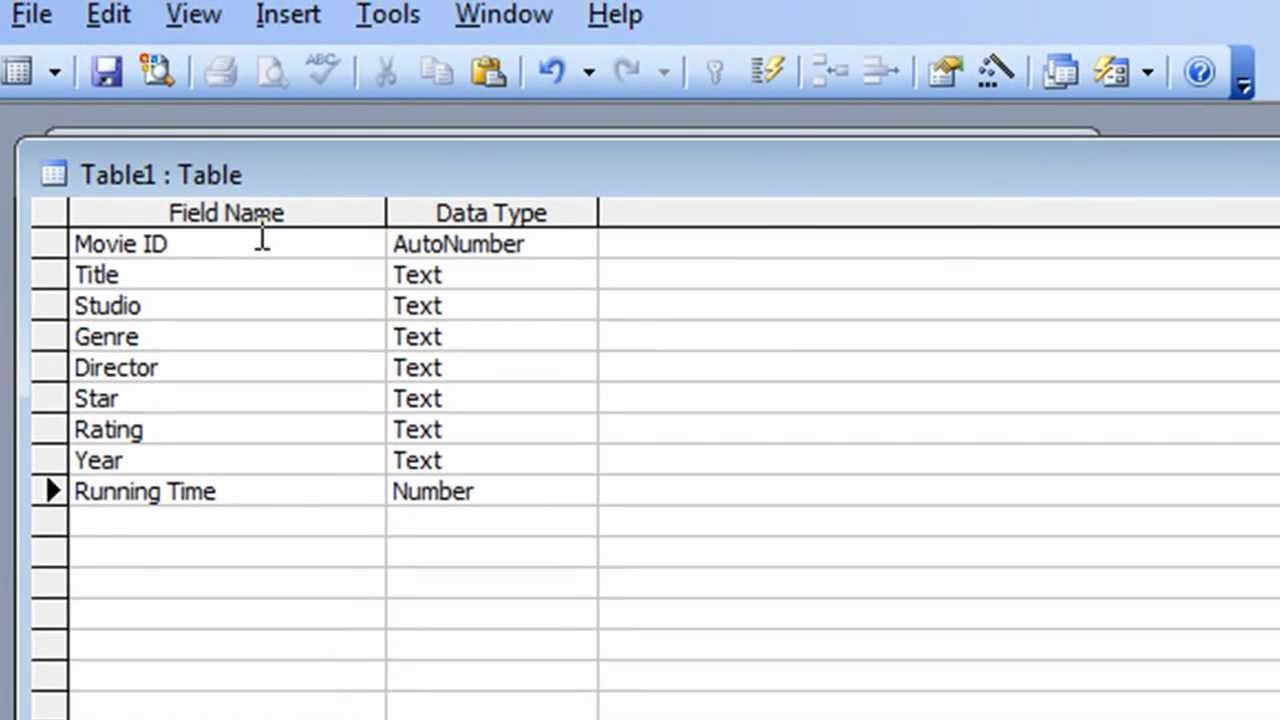Set a Primary Key using the key icon

tap(716, 70)
